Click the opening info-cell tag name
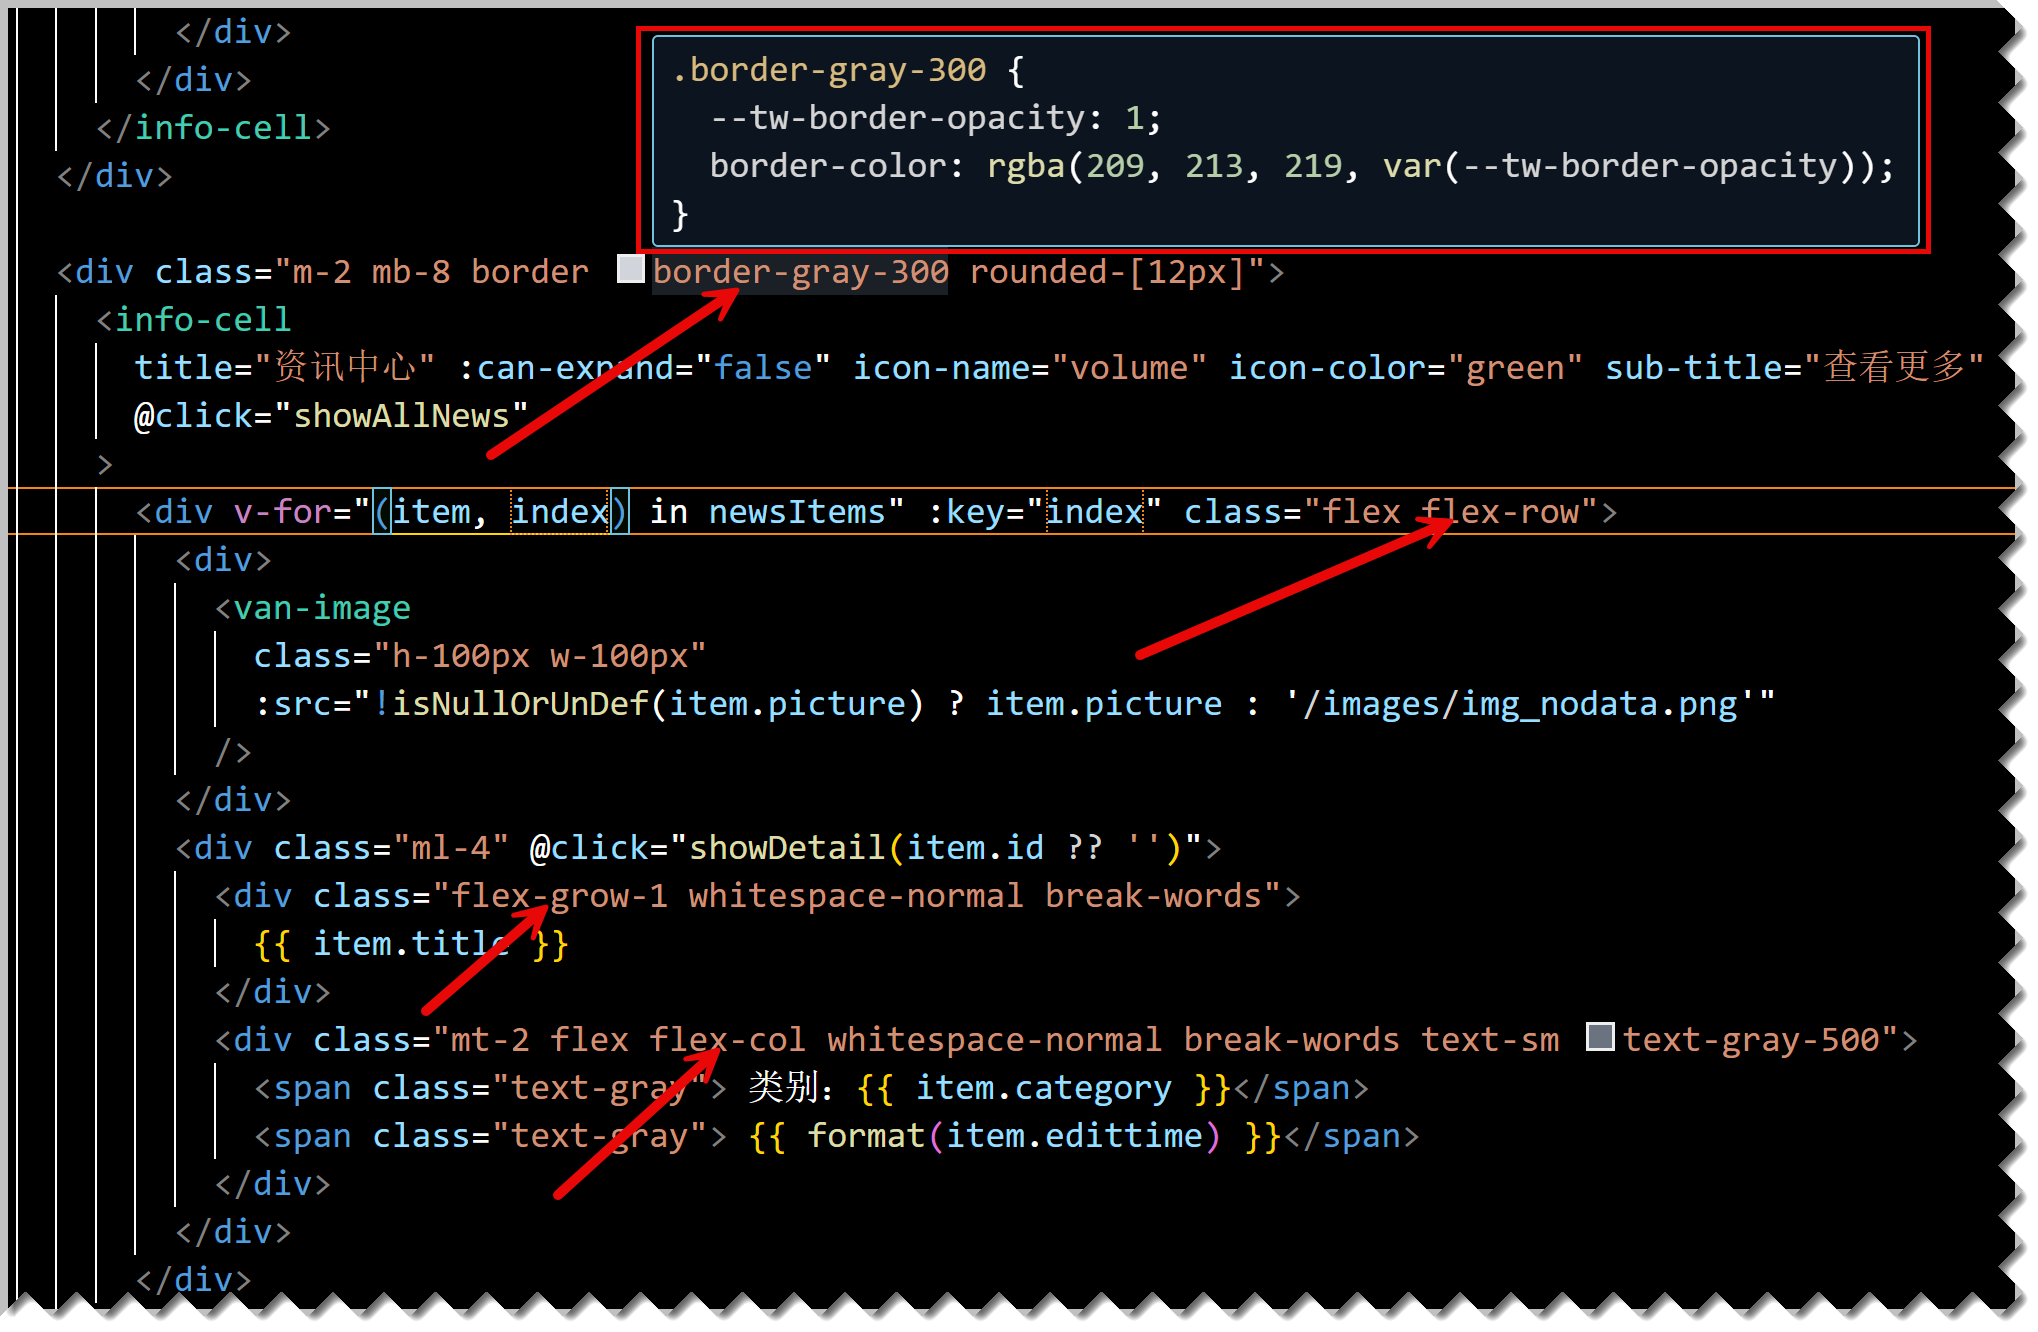The width and height of the screenshot is (2038, 1332). click(x=203, y=320)
